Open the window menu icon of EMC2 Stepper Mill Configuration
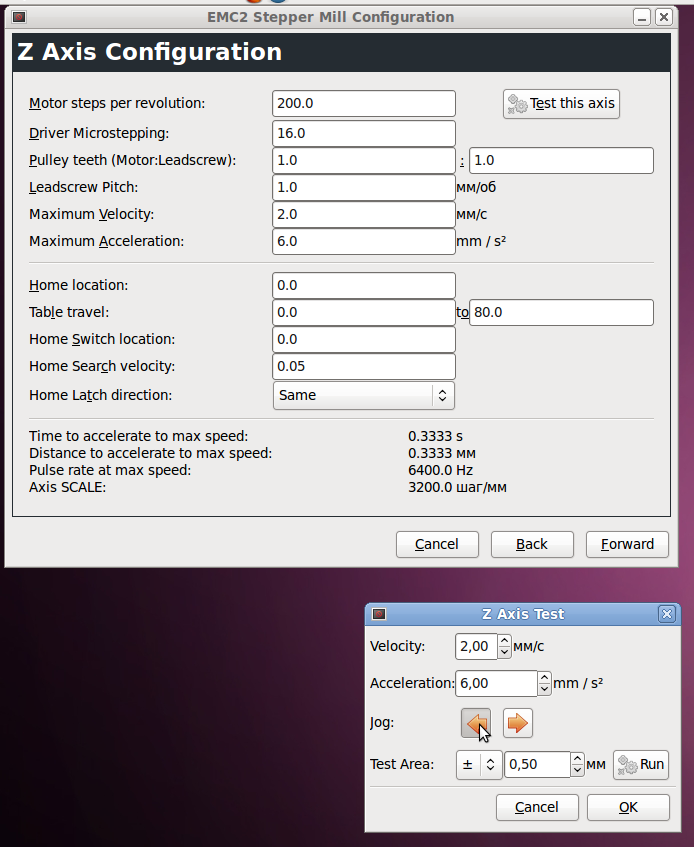694x847 pixels. (19, 17)
